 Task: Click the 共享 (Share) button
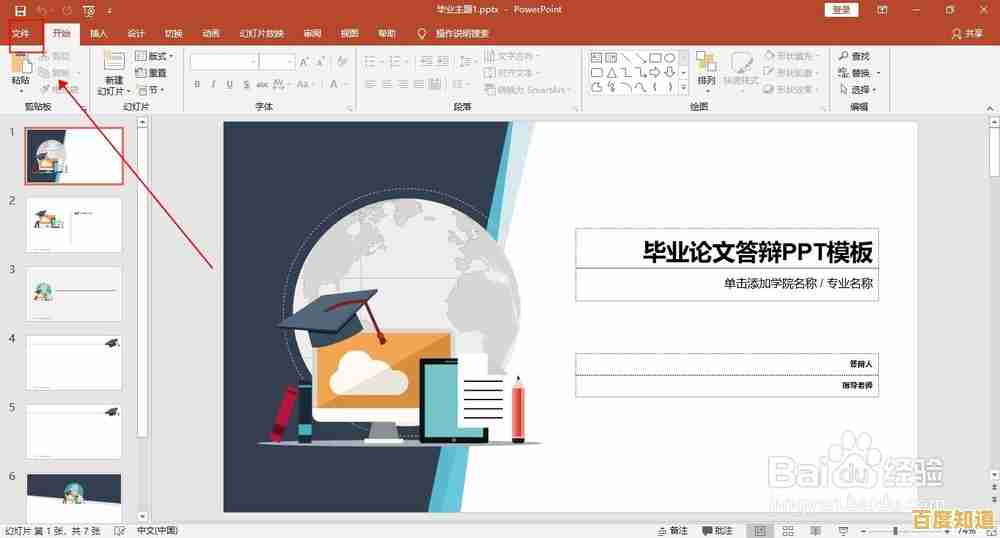[967, 34]
